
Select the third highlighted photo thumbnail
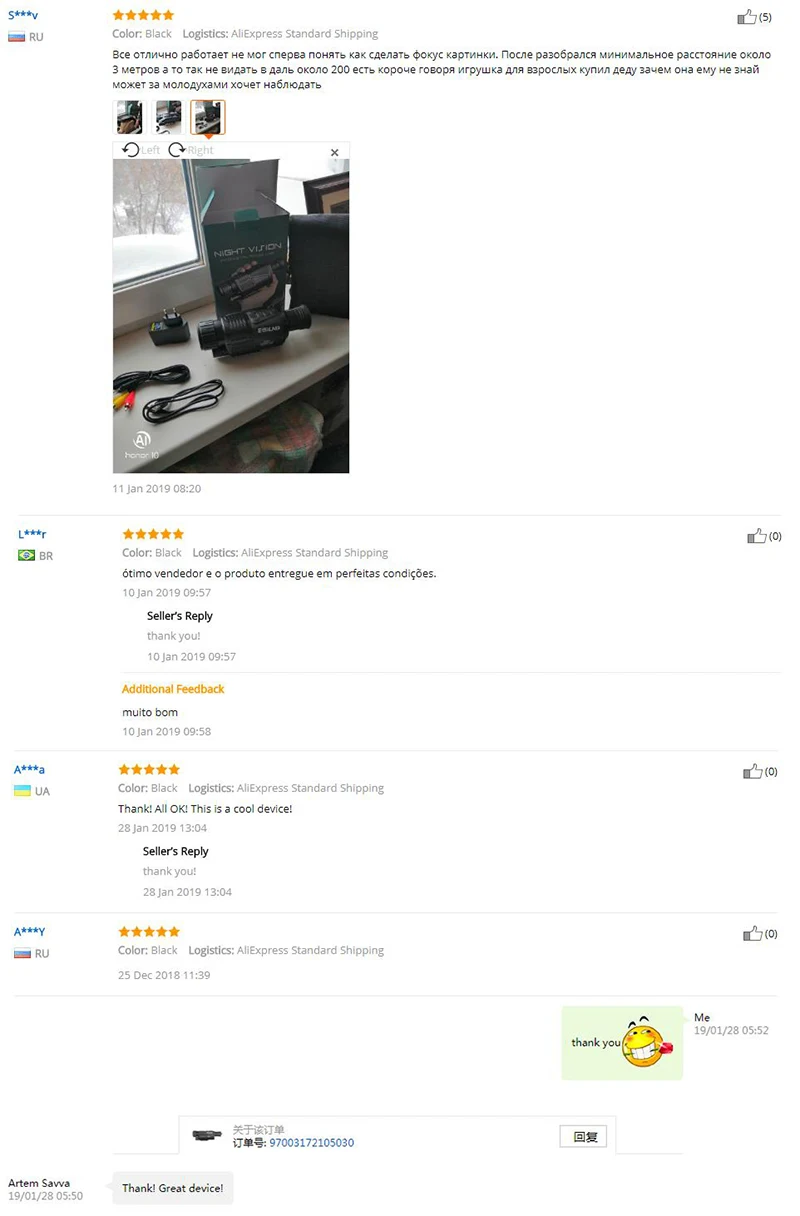pyautogui.click(x=208, y=117)
